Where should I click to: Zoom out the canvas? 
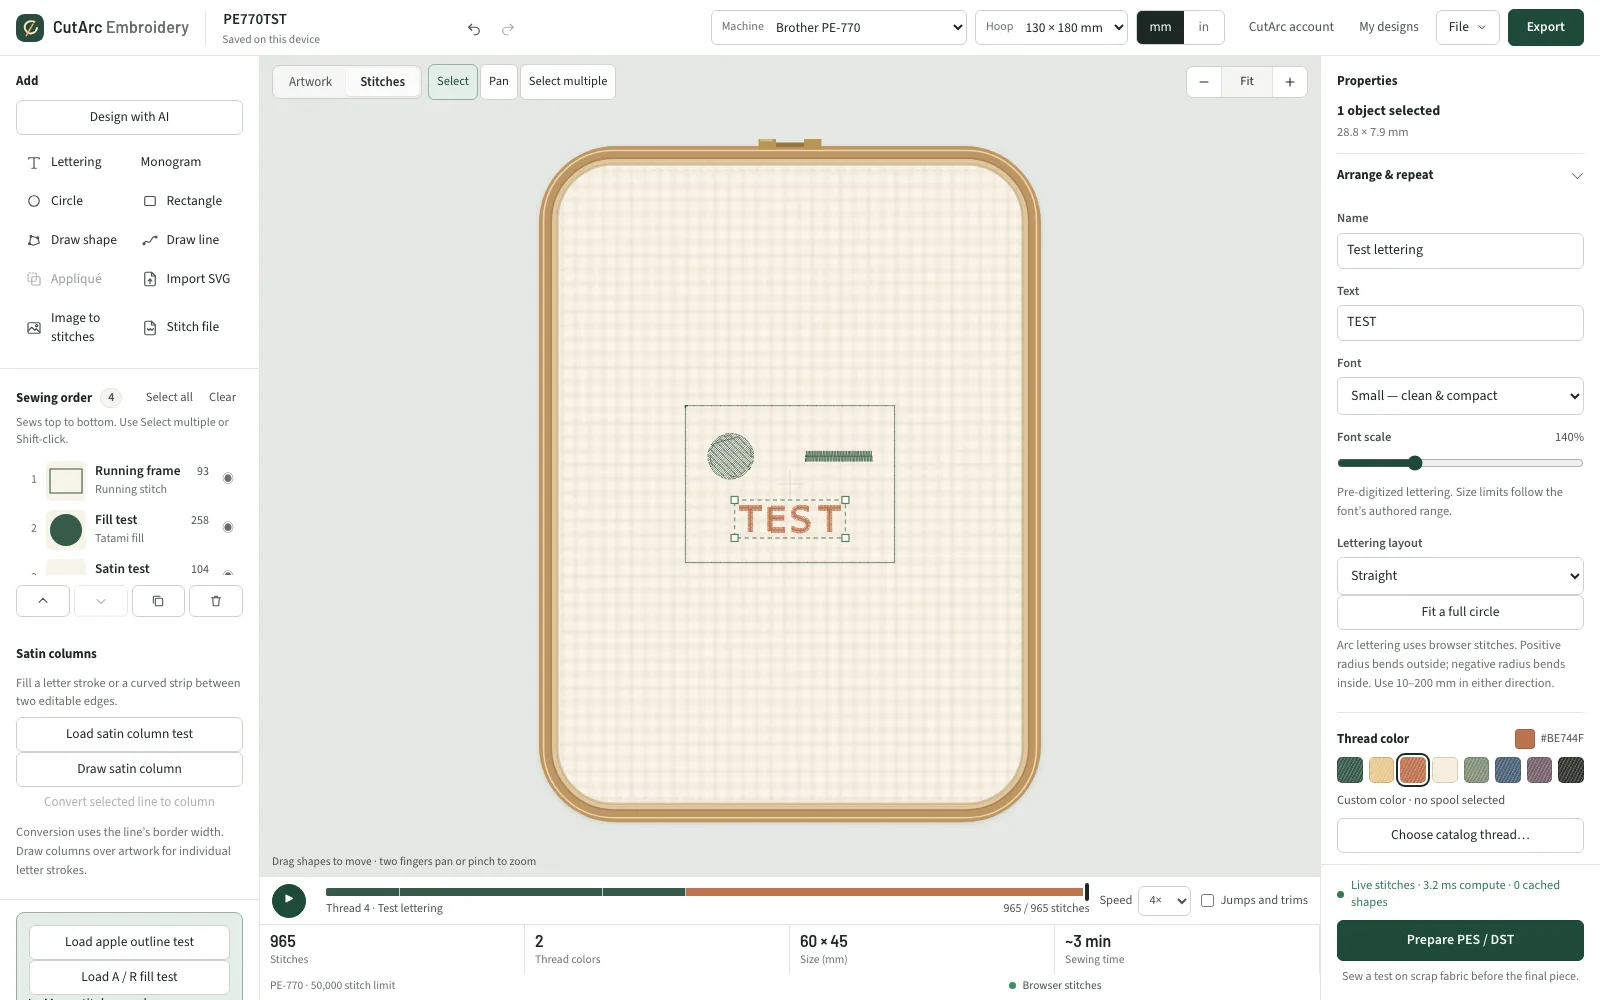[x=1204, y=82]
